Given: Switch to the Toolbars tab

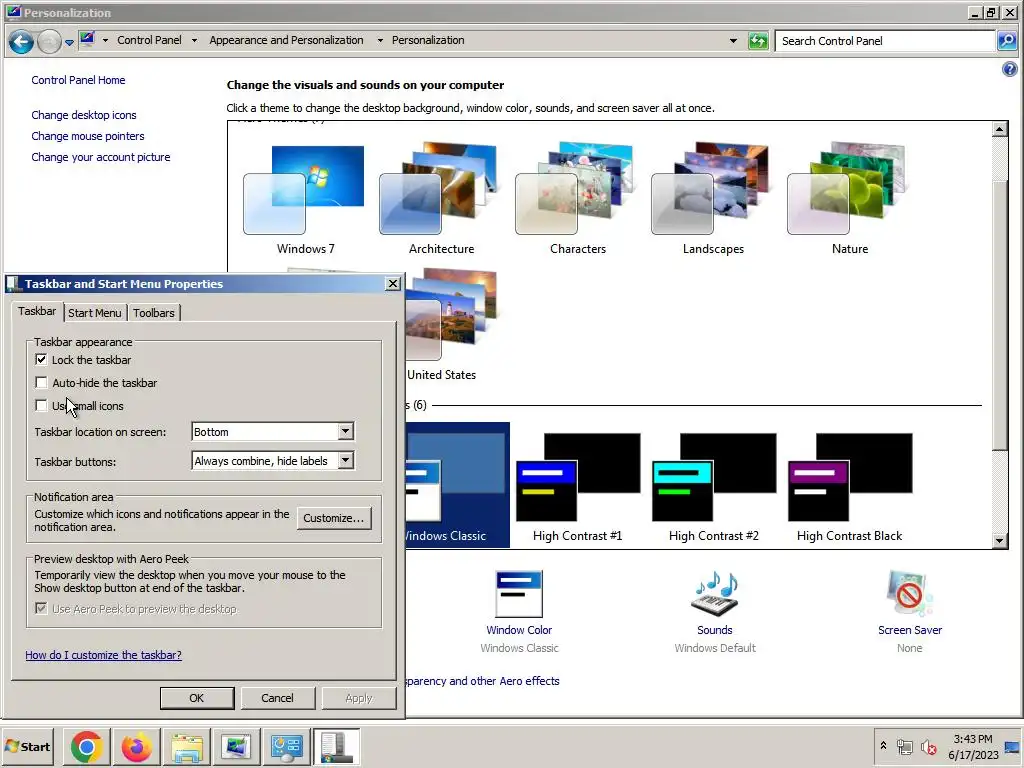Looking at the screenshot, I should pyautogui.click(x=153, y=313).
